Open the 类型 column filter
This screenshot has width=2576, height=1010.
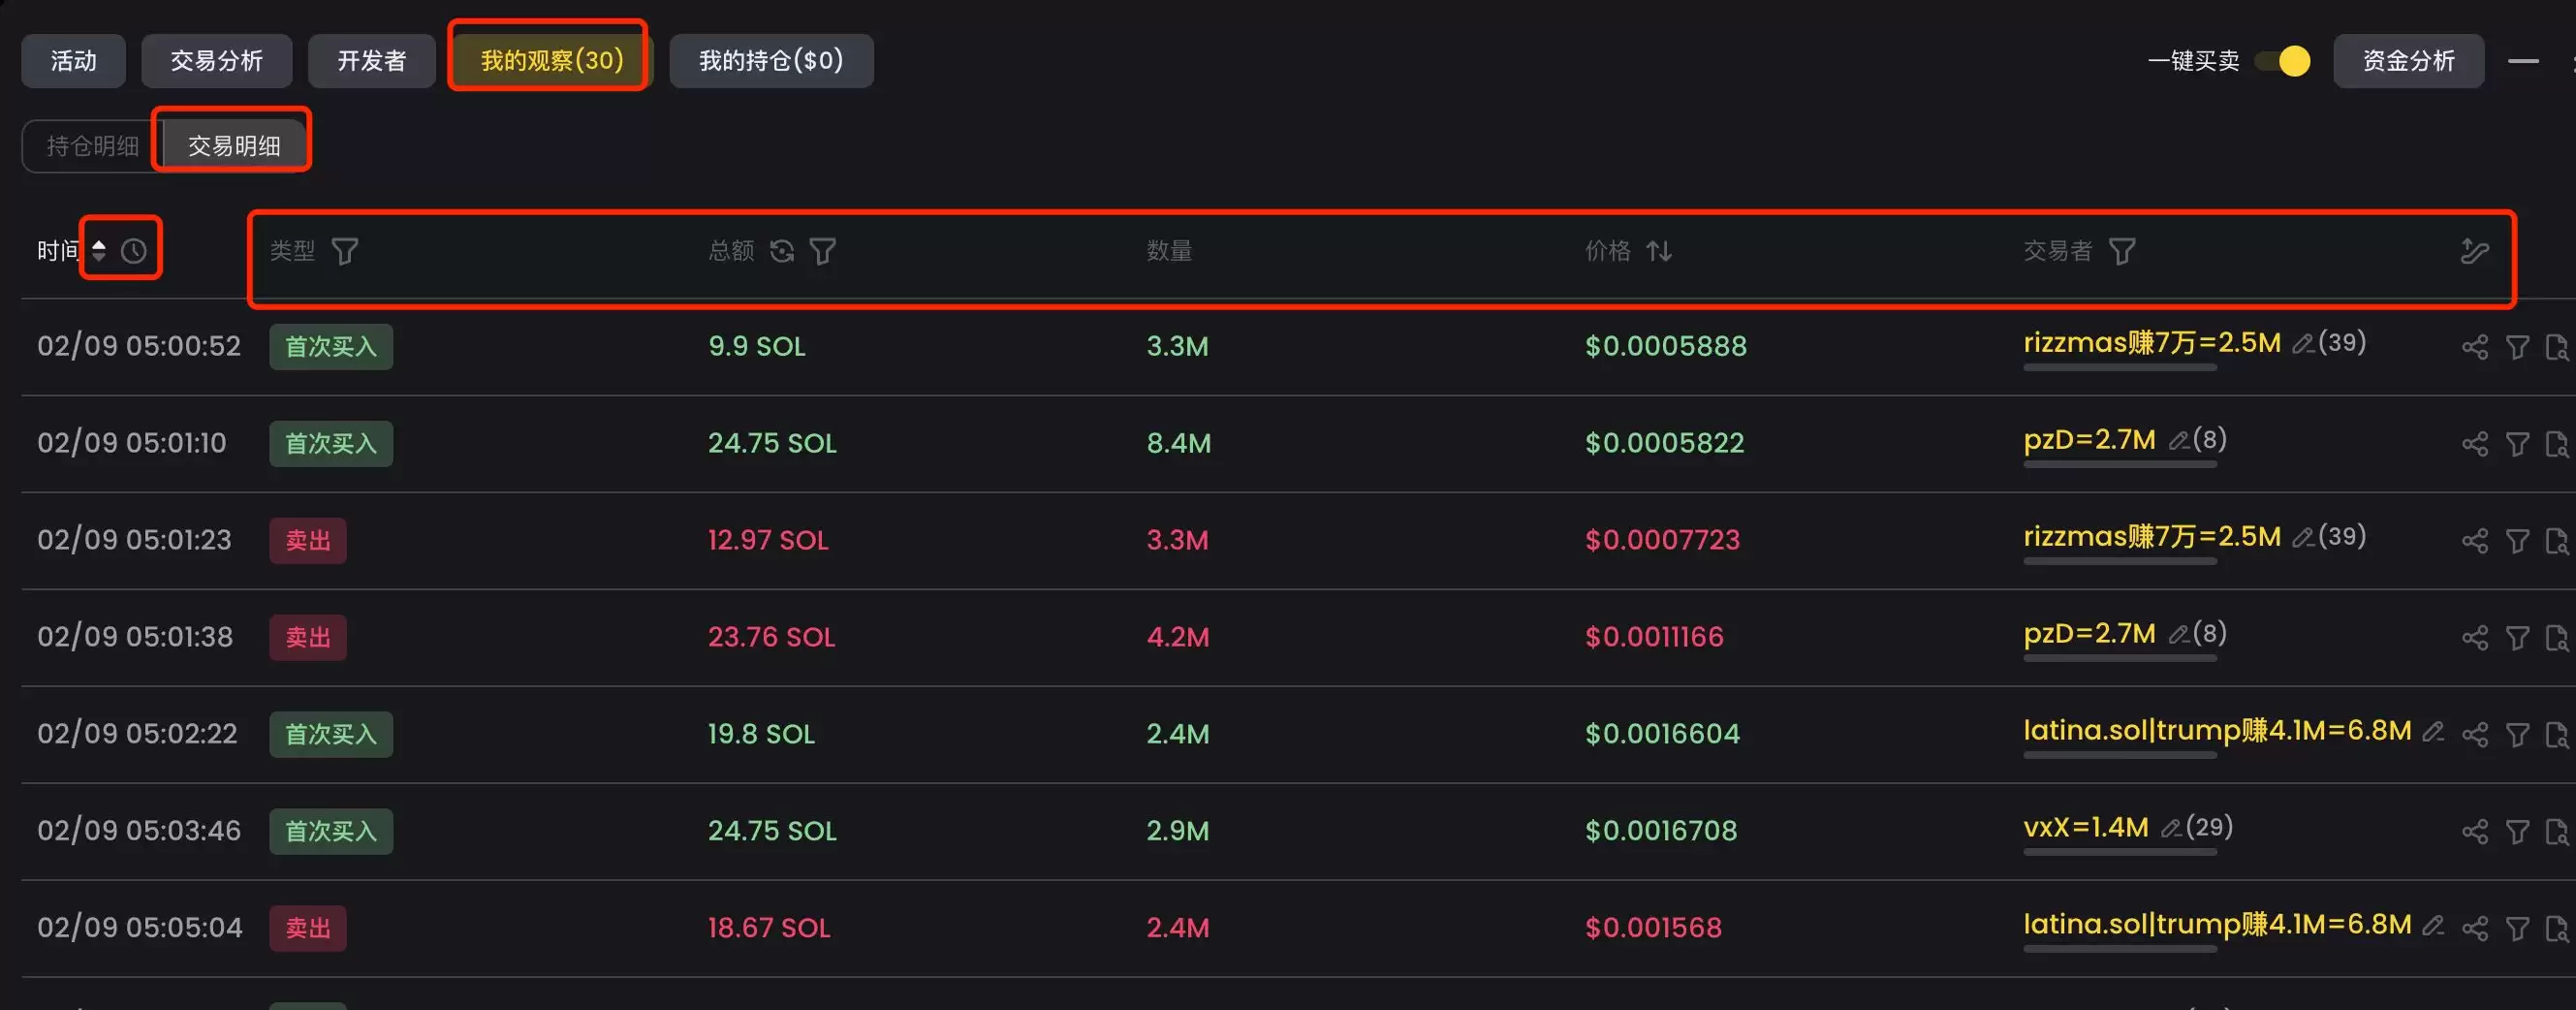click(x=345, y=251)
